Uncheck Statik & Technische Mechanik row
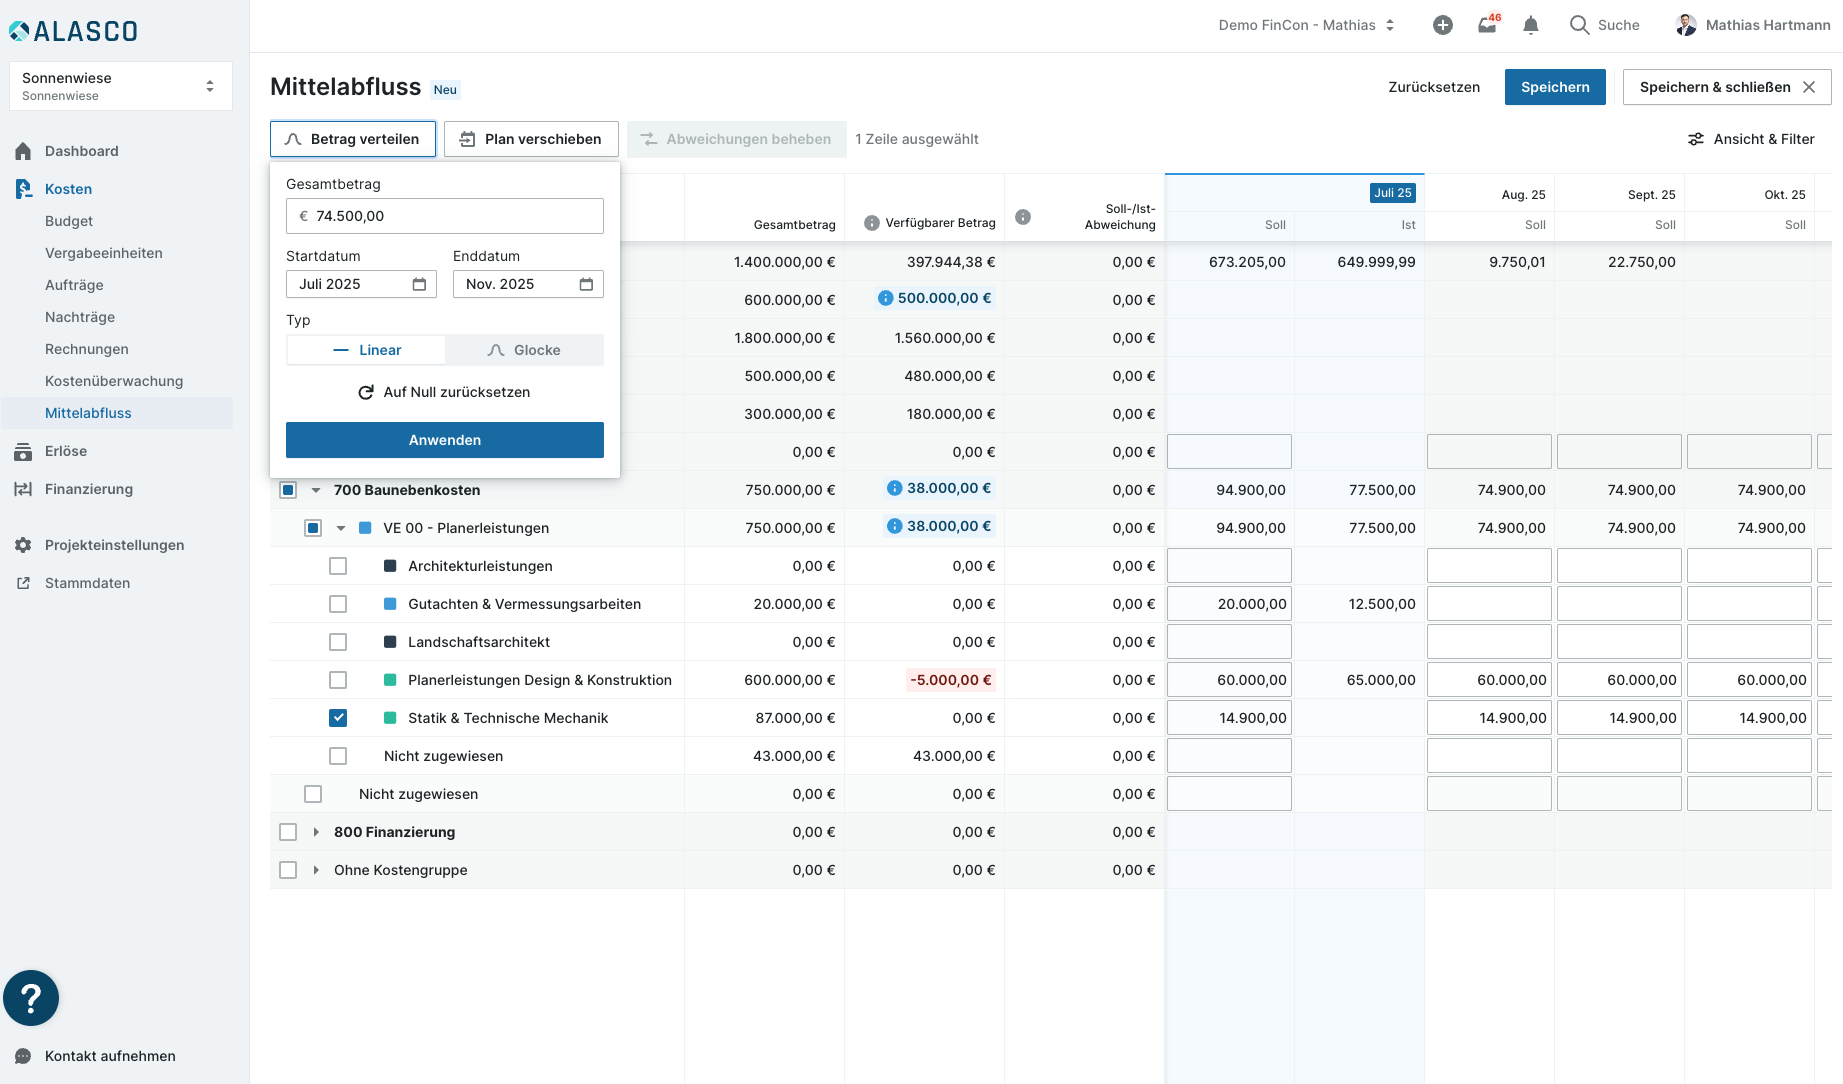The width and height of the screenshot is (1843, 1084). point(338,718)
